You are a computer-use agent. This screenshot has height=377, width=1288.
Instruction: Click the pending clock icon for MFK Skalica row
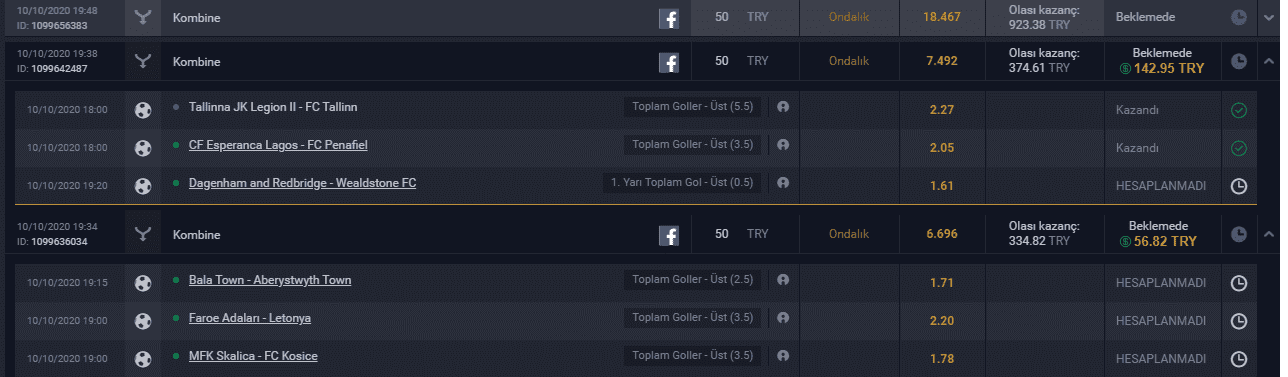[1239, 358]
